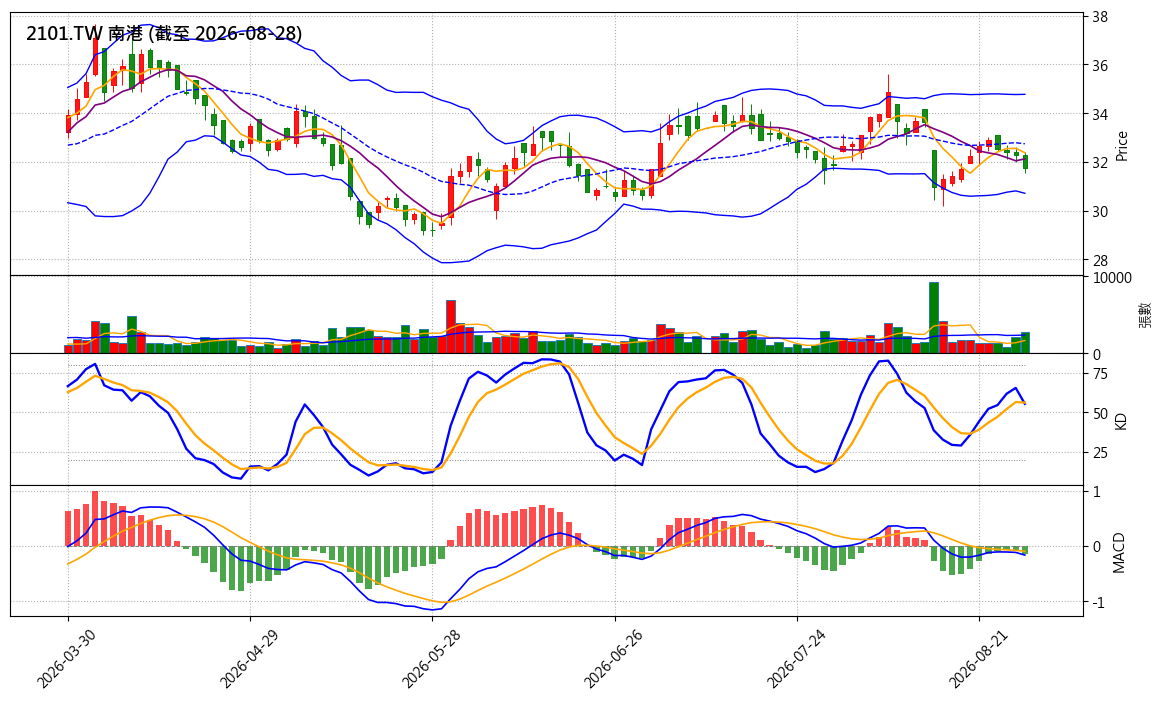1163x701 pixels.
Task: Click the 張數 volume axis label
Action: [1145, 315]
